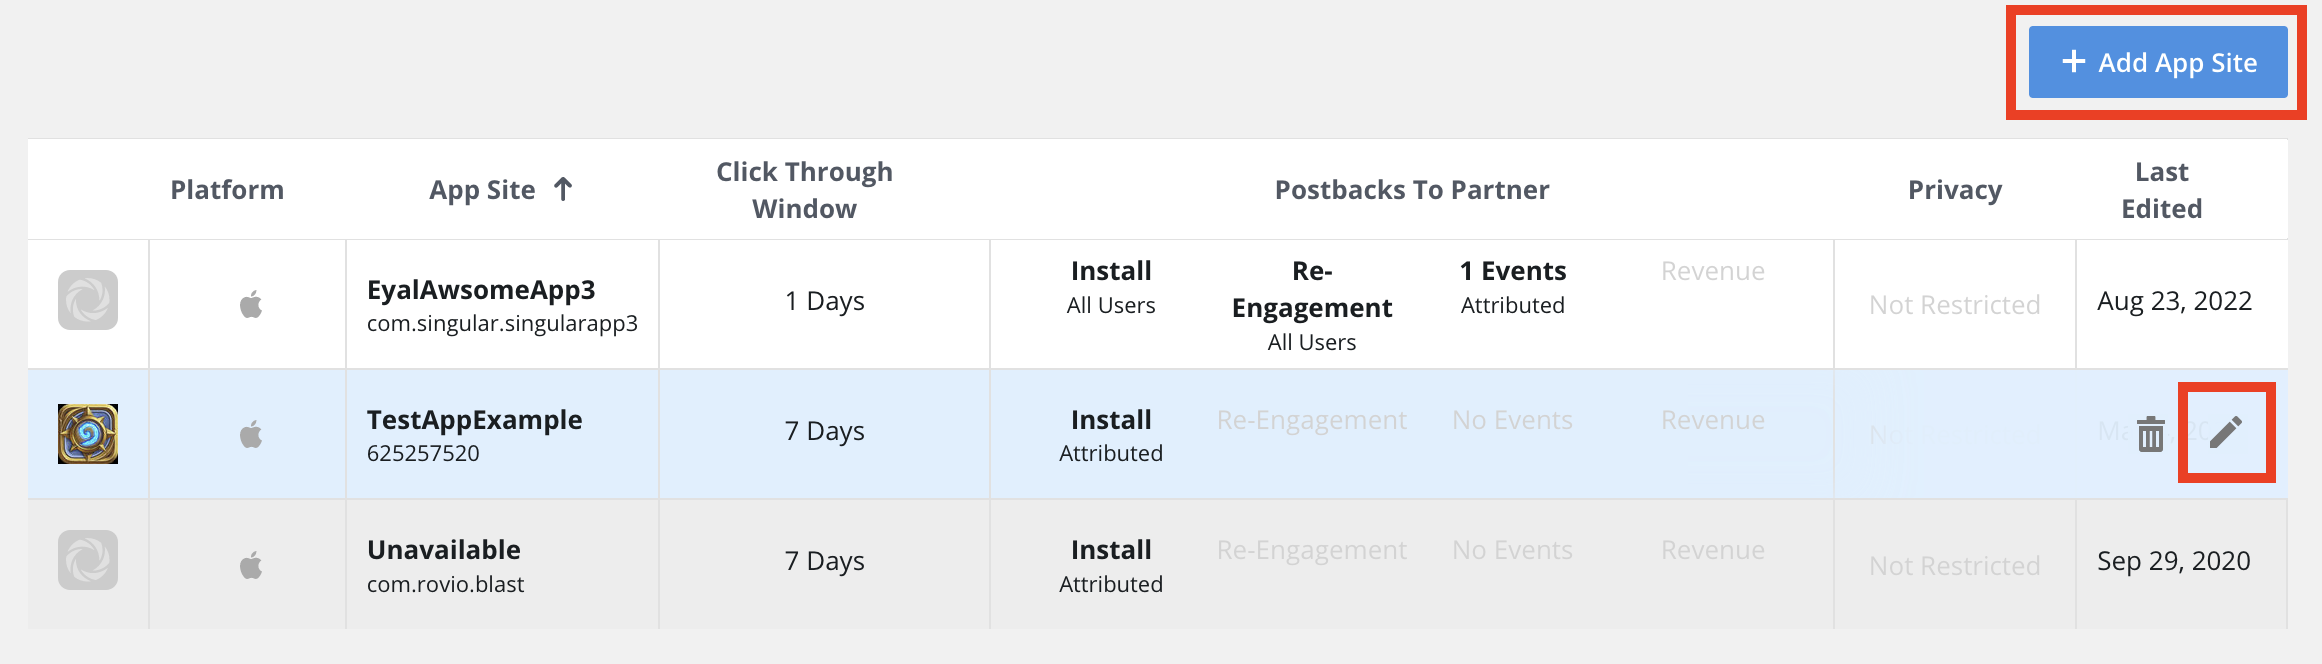Open the TestAppExample Hearthstone app icon
Viewport: 2322px width, 664px height.
[88, 434]
